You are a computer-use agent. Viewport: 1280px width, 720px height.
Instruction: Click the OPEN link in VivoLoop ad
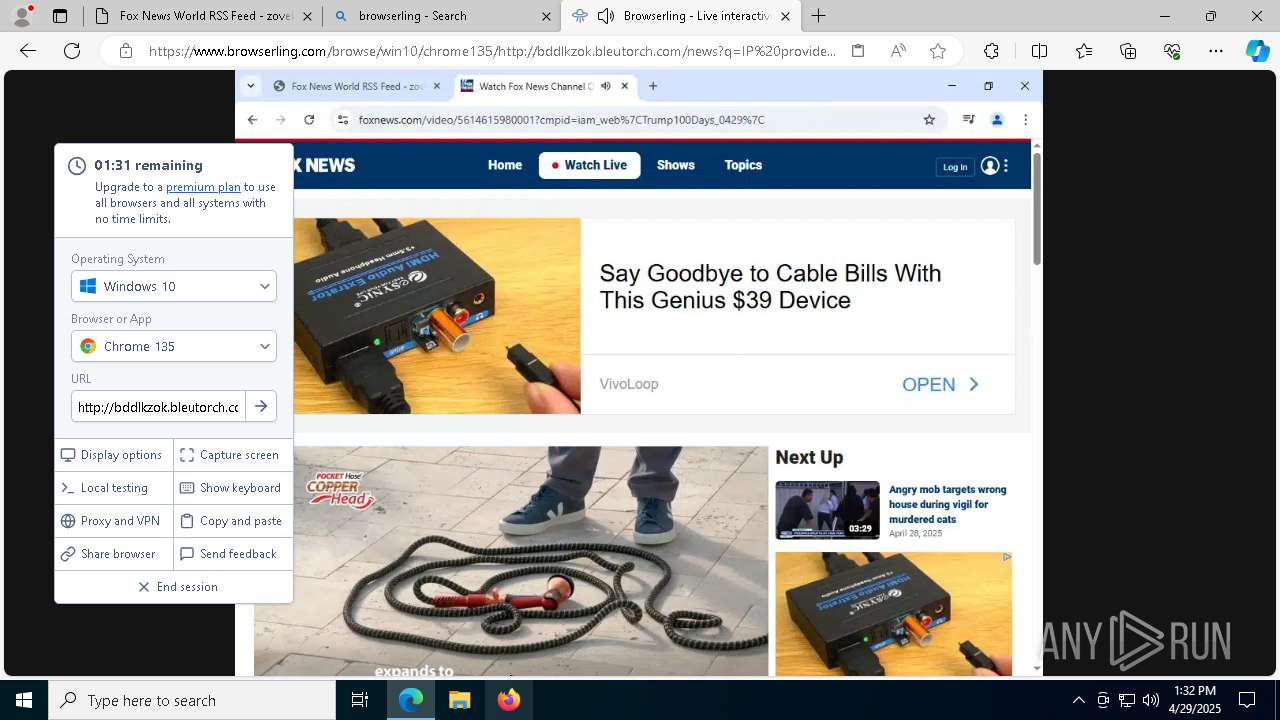pyautogui.click(x=940, y=385)
